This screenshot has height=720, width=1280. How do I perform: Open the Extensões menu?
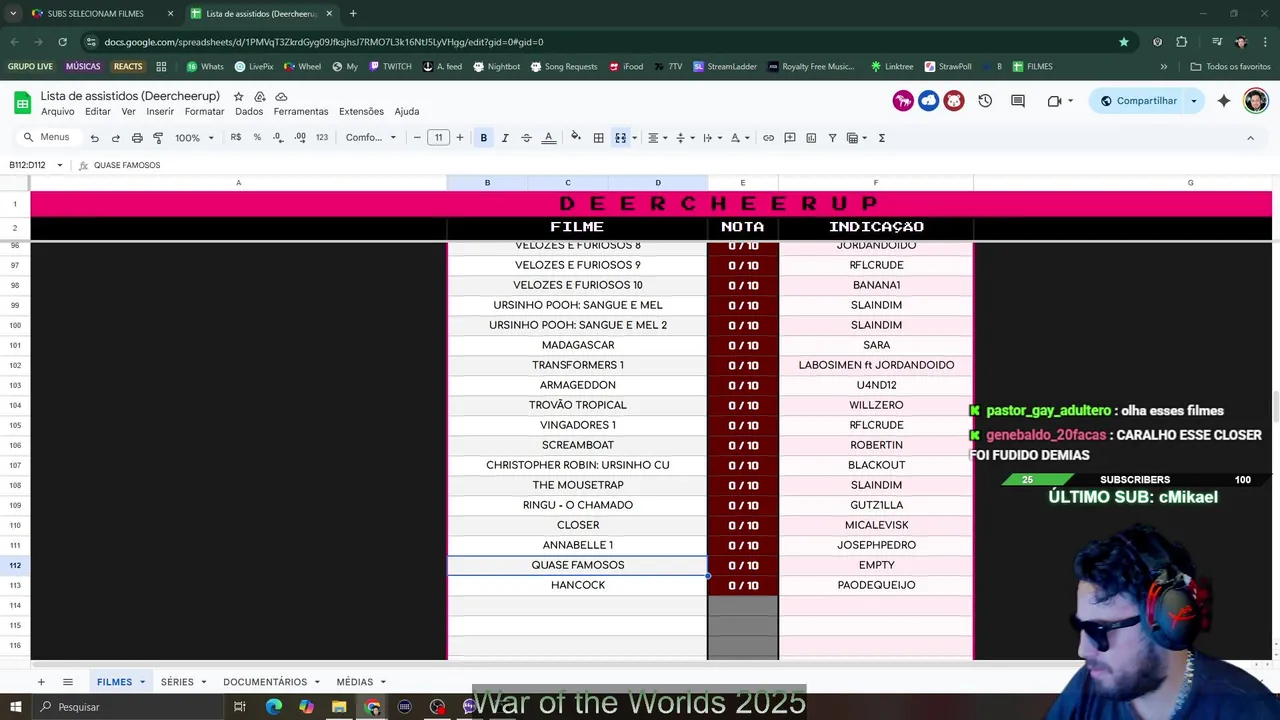pyautogui.click(x=361, y=112)
